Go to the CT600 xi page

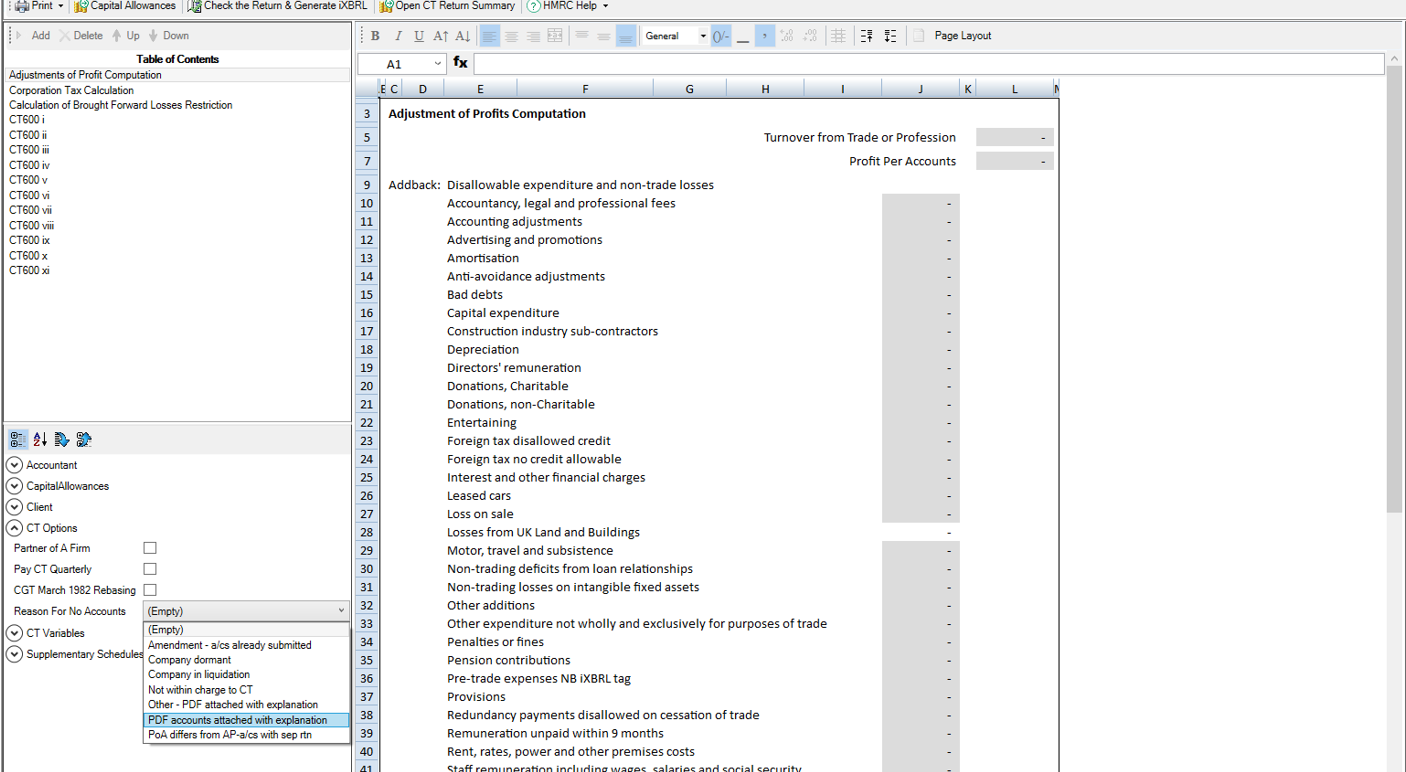[29, 270]
